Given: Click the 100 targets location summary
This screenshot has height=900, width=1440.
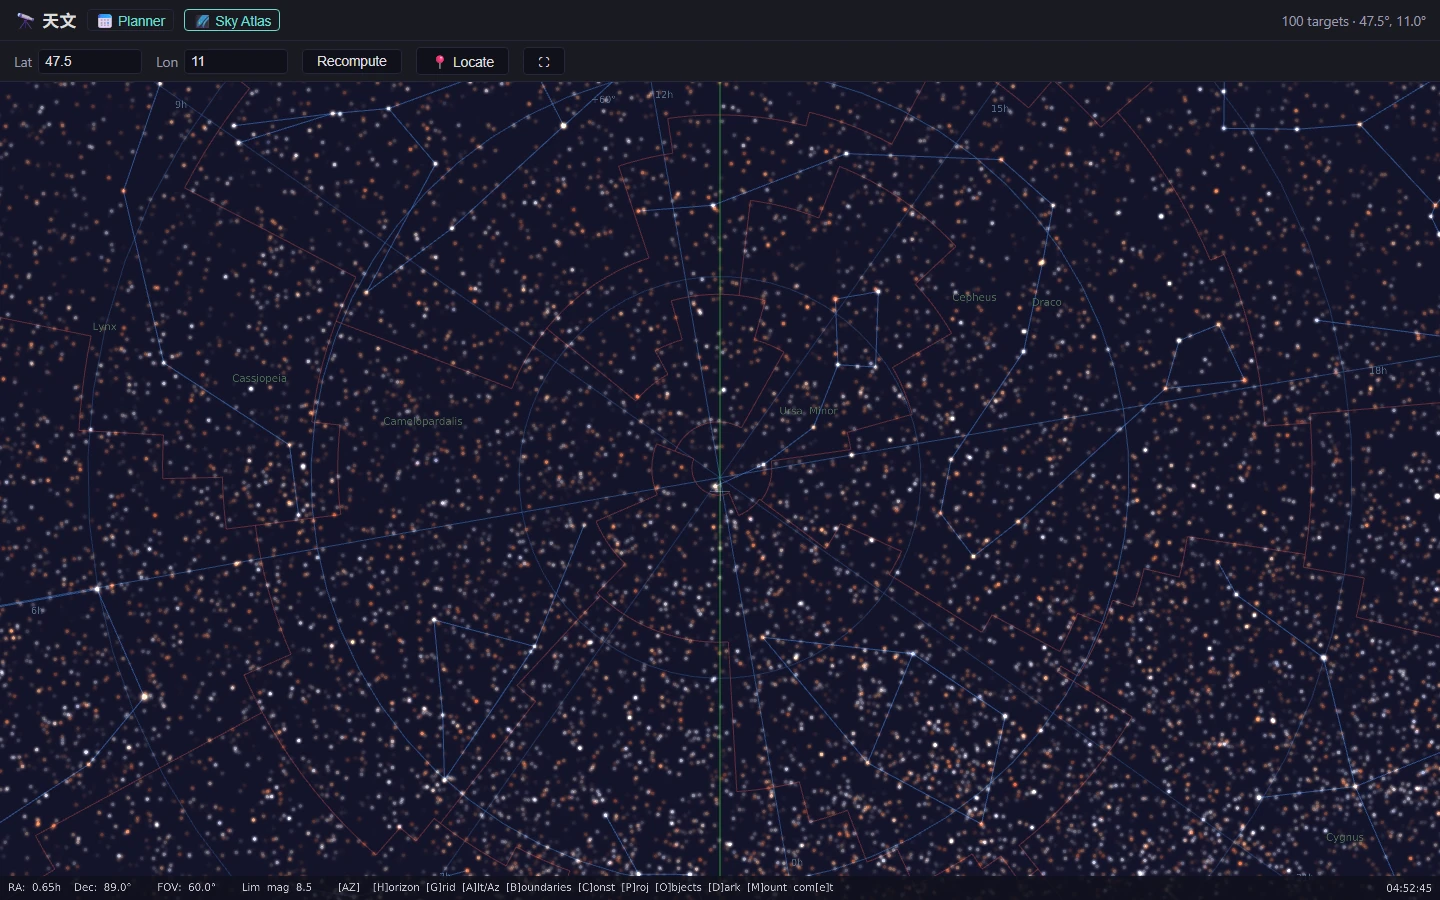Looking at the screenshot, I should click(1354, 21).
